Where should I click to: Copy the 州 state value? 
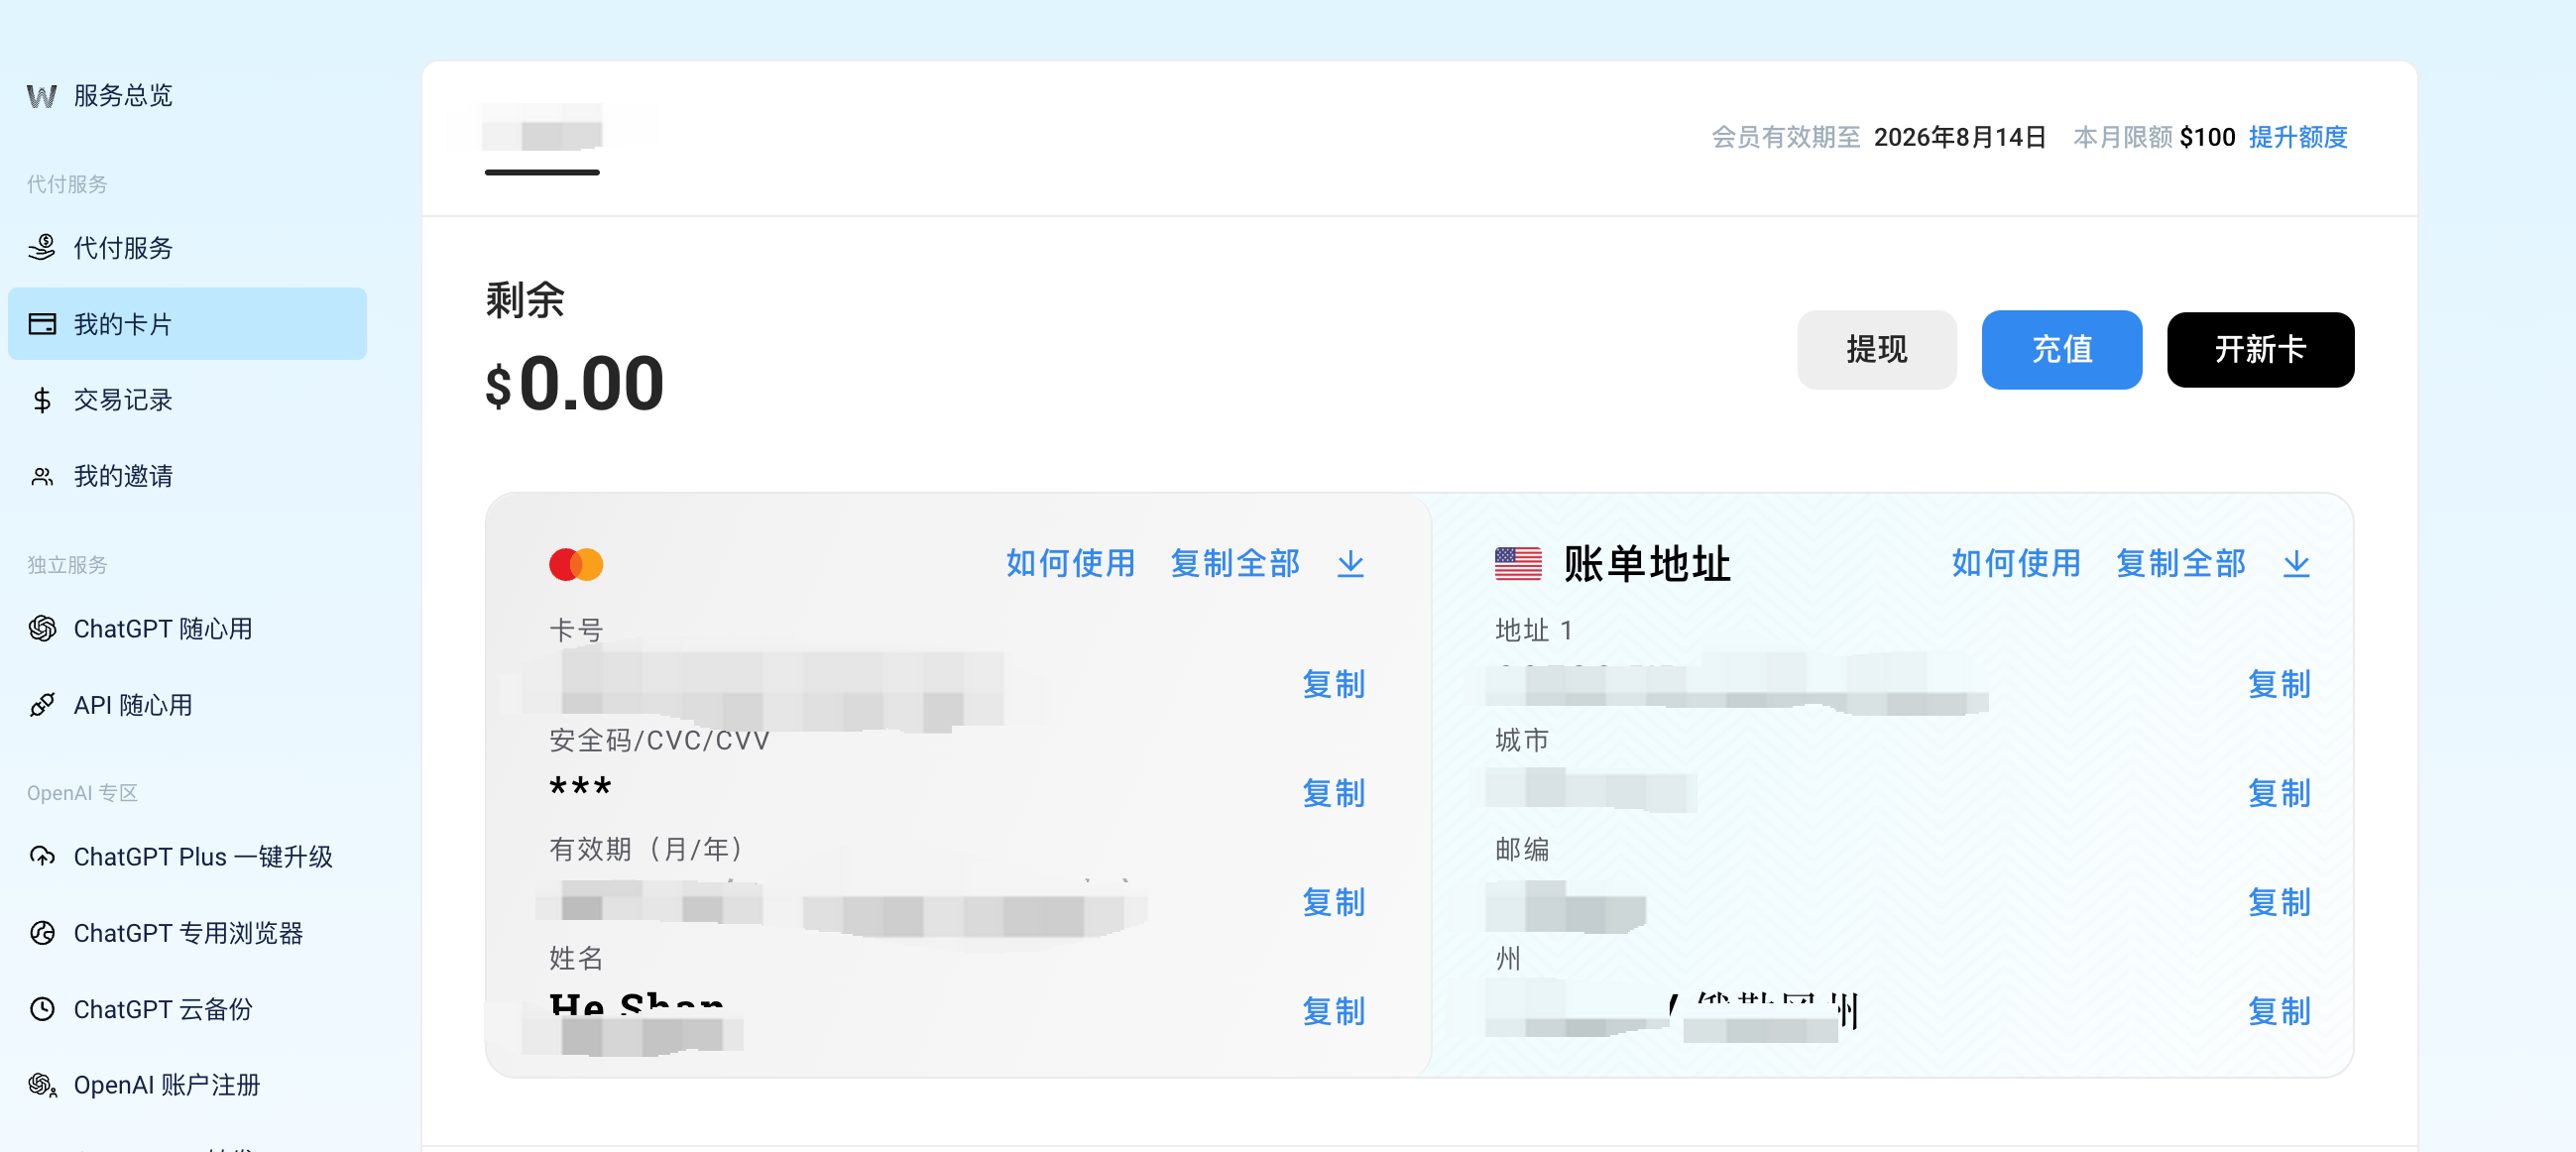click(x=2279, y=1011)
